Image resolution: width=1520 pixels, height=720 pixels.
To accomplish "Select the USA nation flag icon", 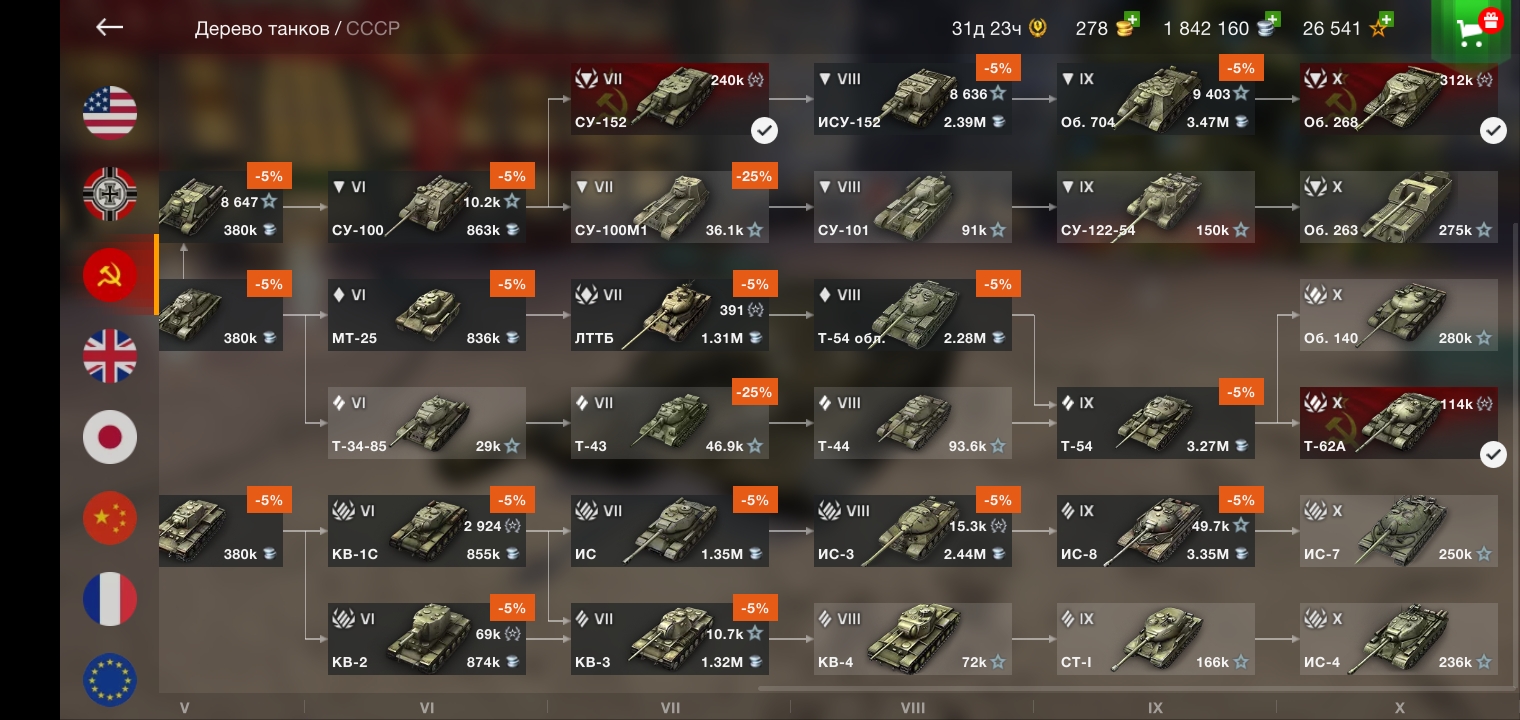I will (x=110, y=113).
